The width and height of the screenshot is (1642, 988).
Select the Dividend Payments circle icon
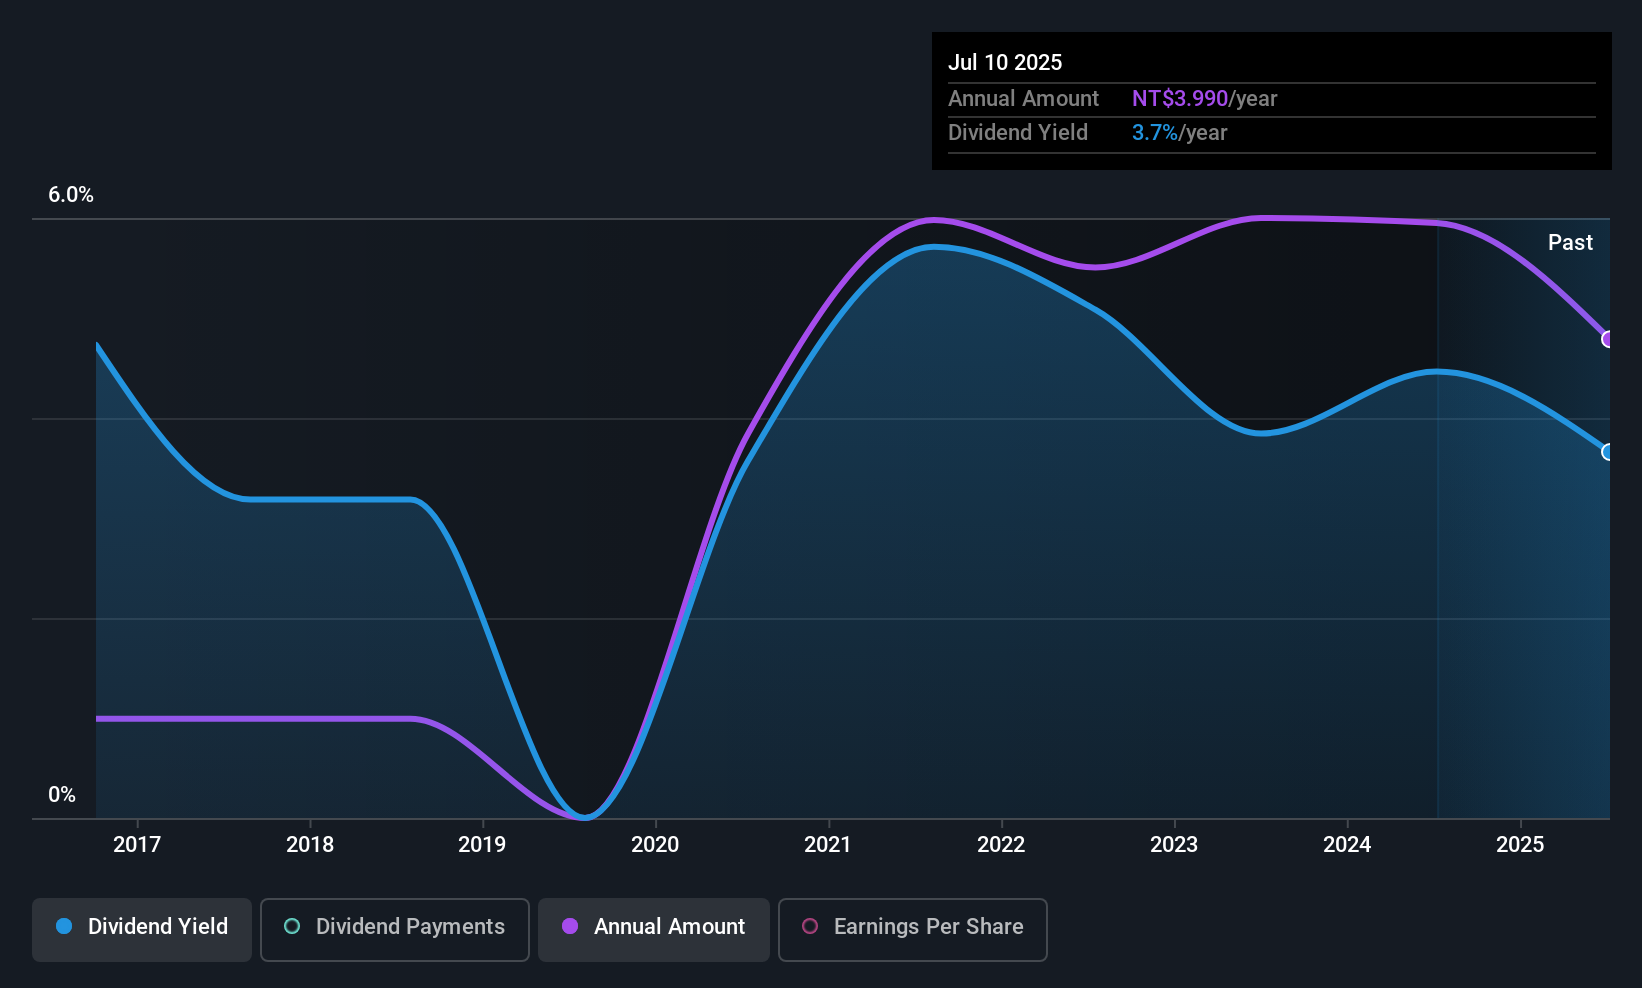291,927
